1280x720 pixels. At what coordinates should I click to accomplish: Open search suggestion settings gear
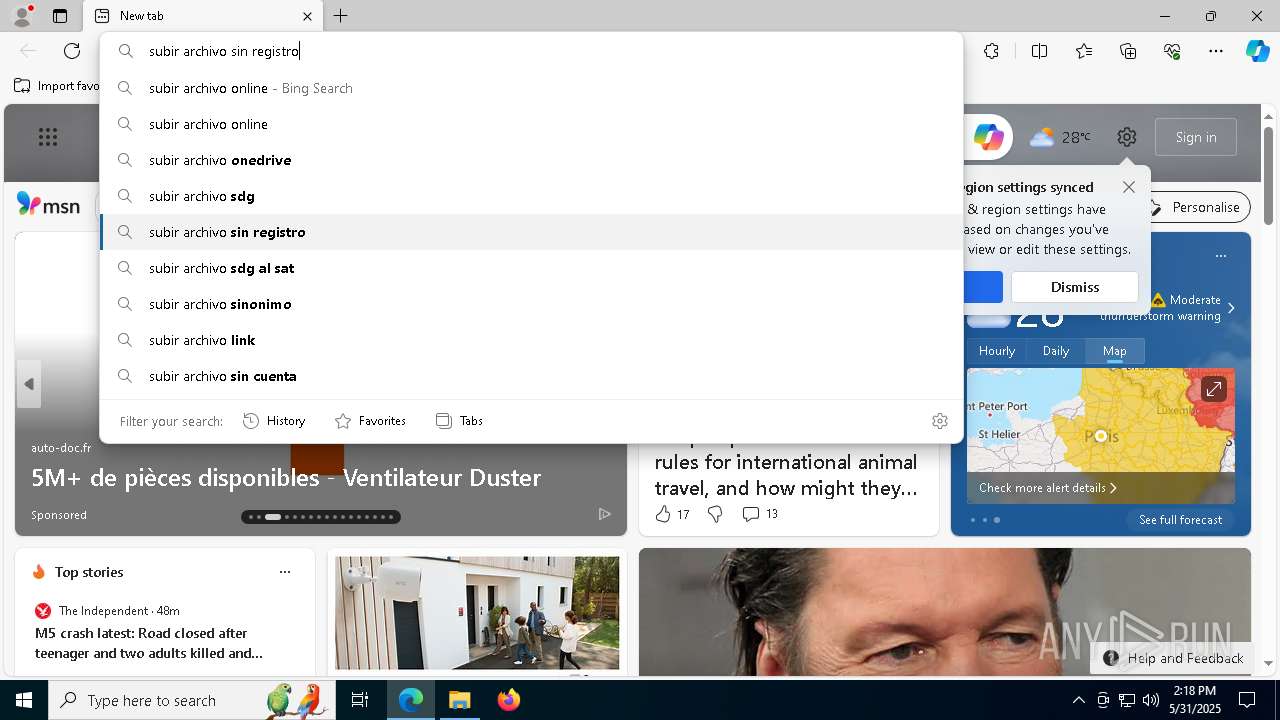[x=939, y=421]
